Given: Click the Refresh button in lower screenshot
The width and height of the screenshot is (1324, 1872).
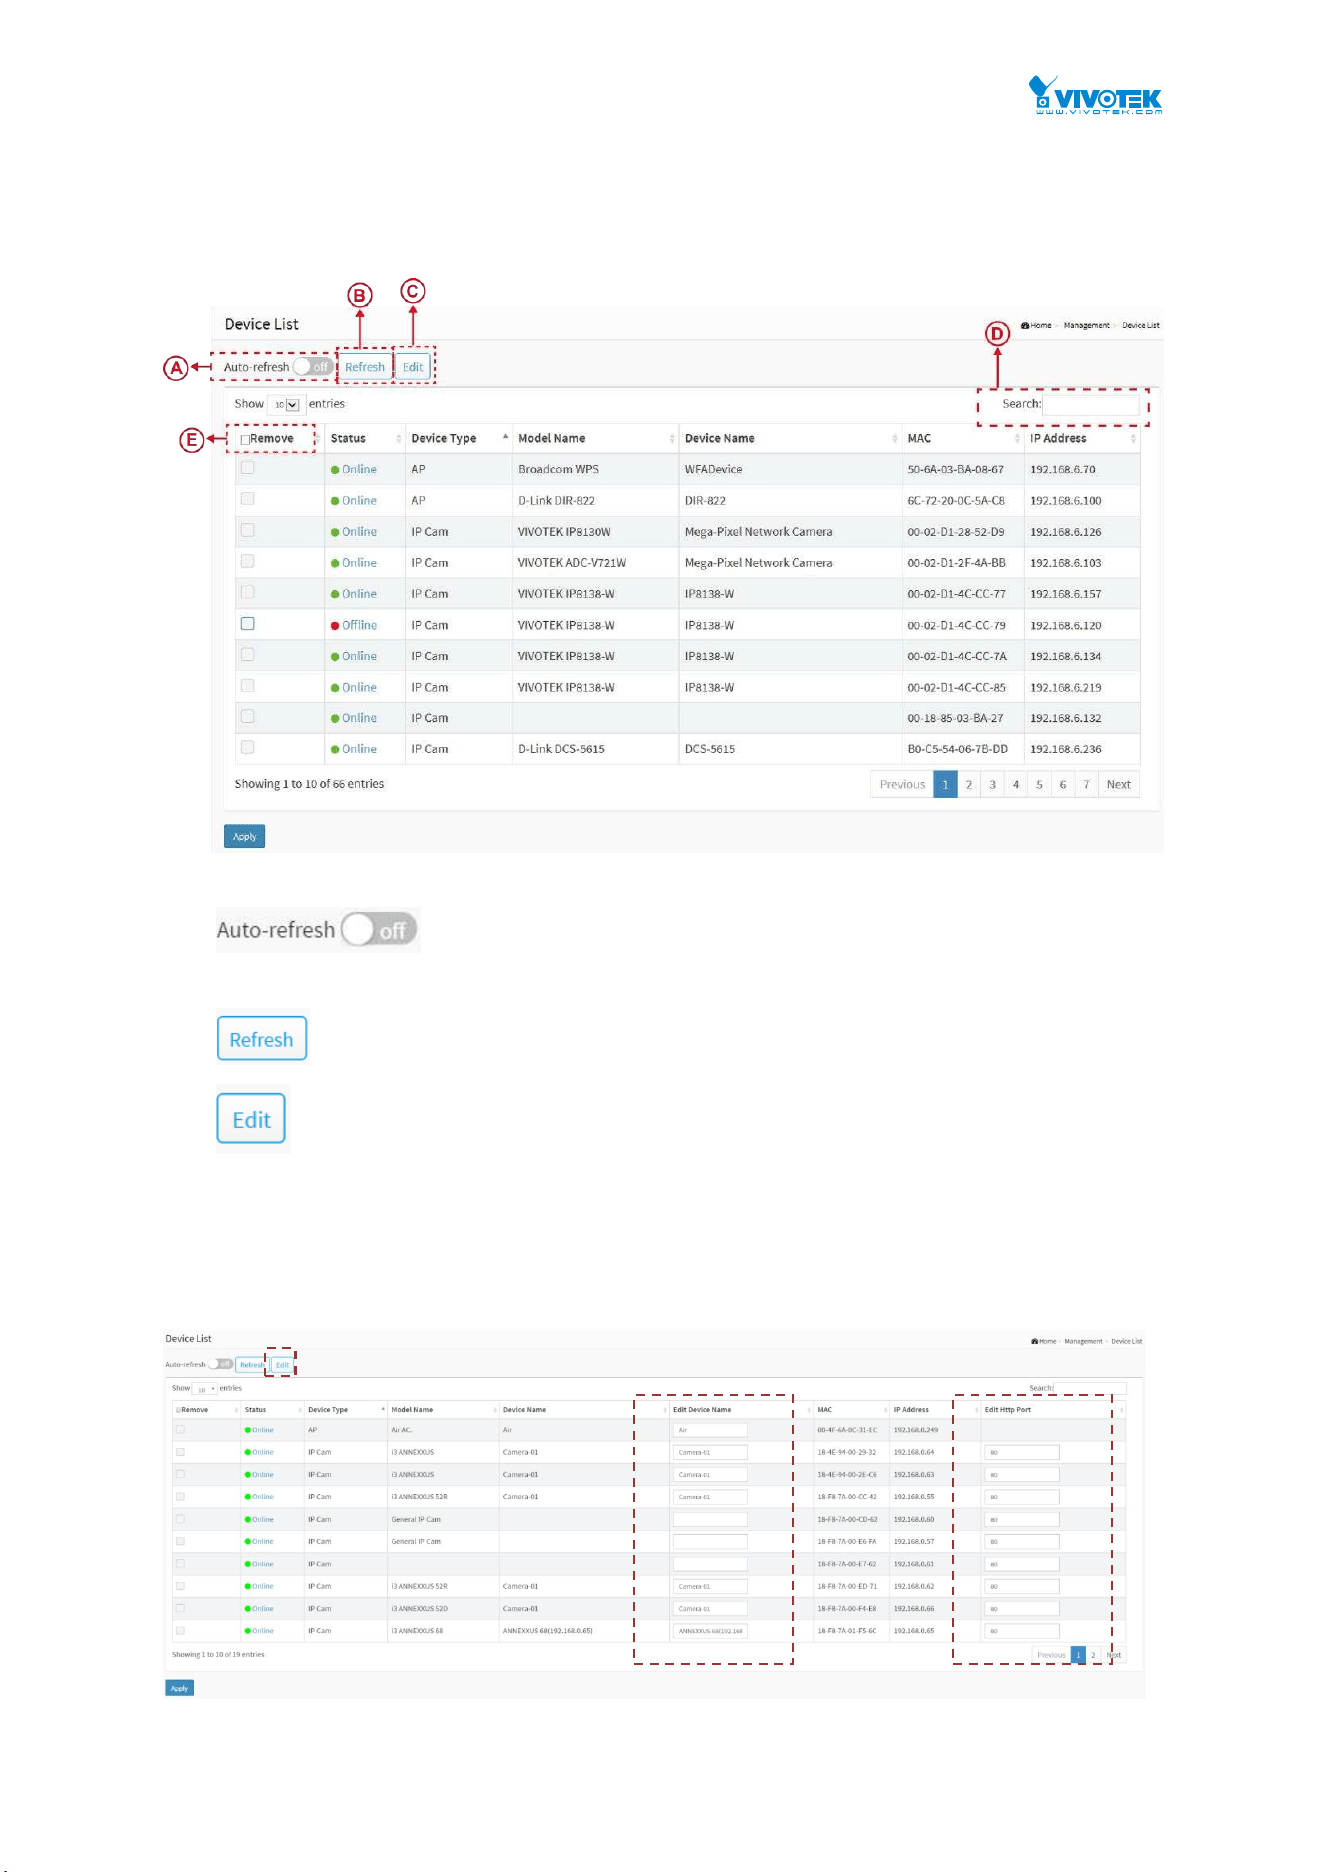Looking at the screenshot, I should (252, 1365).
